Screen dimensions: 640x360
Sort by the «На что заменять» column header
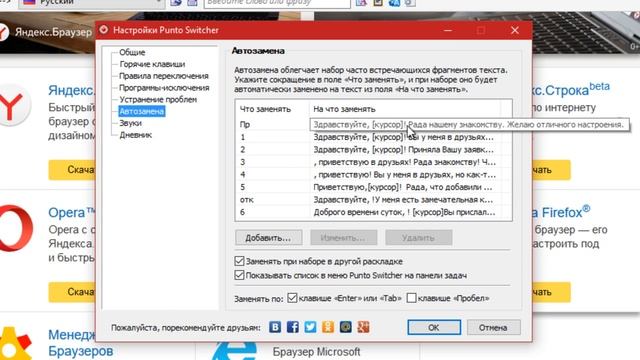click(404, 109)
